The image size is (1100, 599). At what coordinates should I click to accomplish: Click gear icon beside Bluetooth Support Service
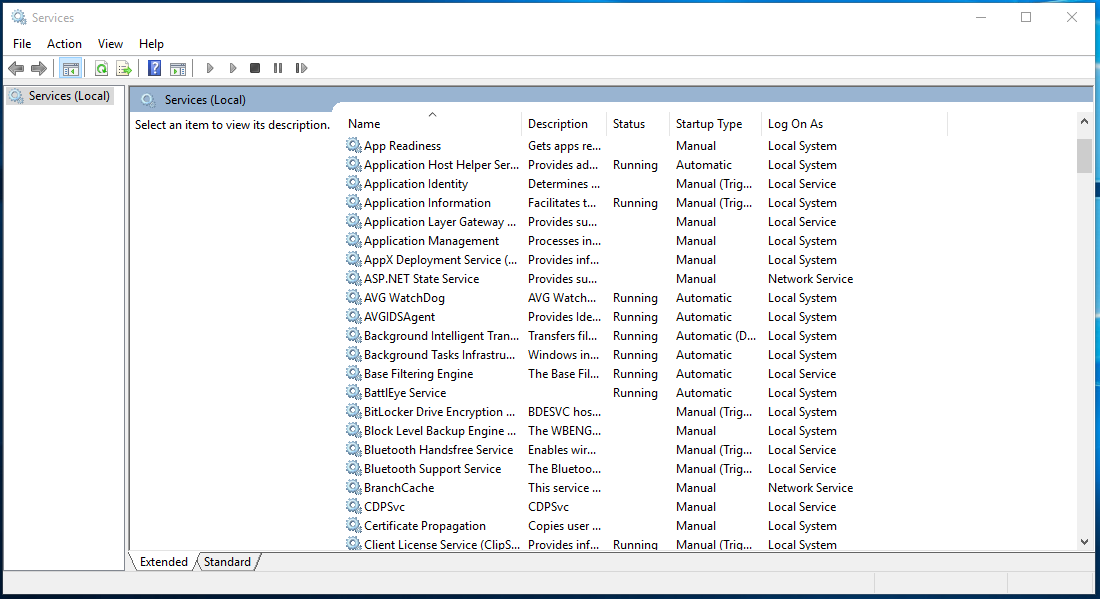pyautogui.click(x=354, y=468)
